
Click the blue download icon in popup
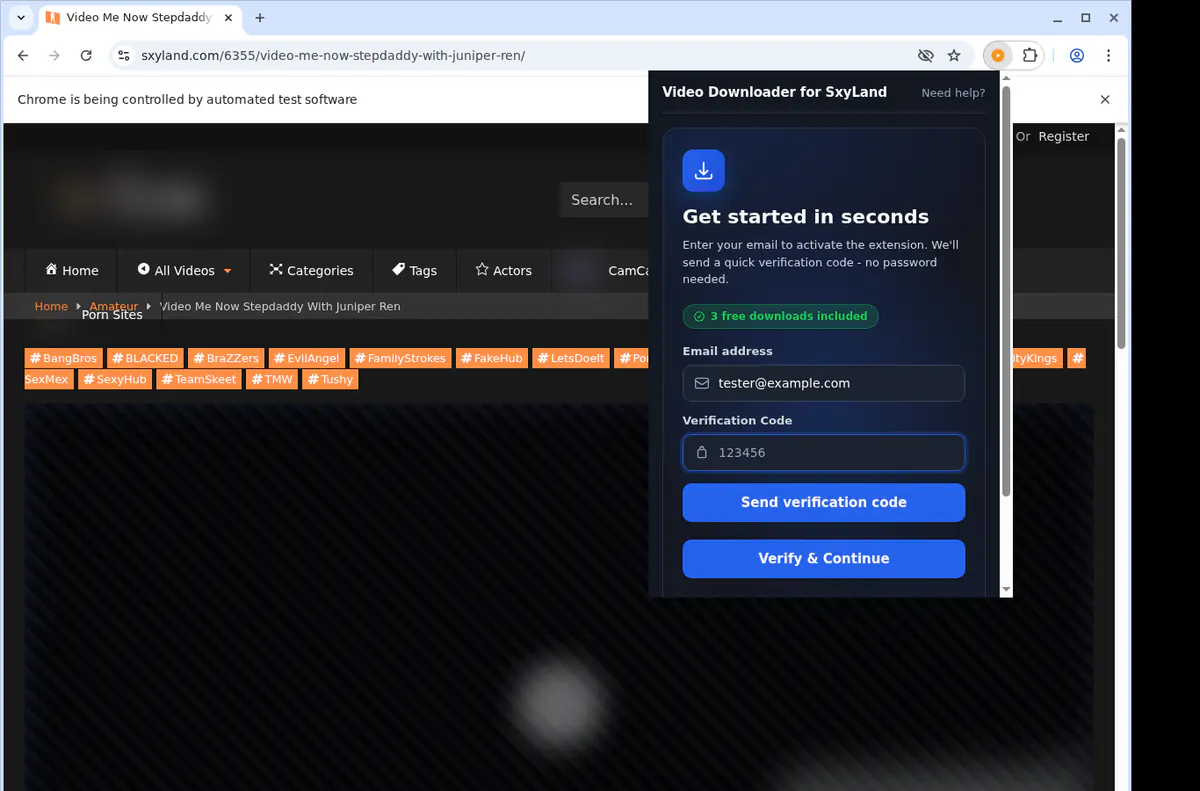(x=704, y=171)
